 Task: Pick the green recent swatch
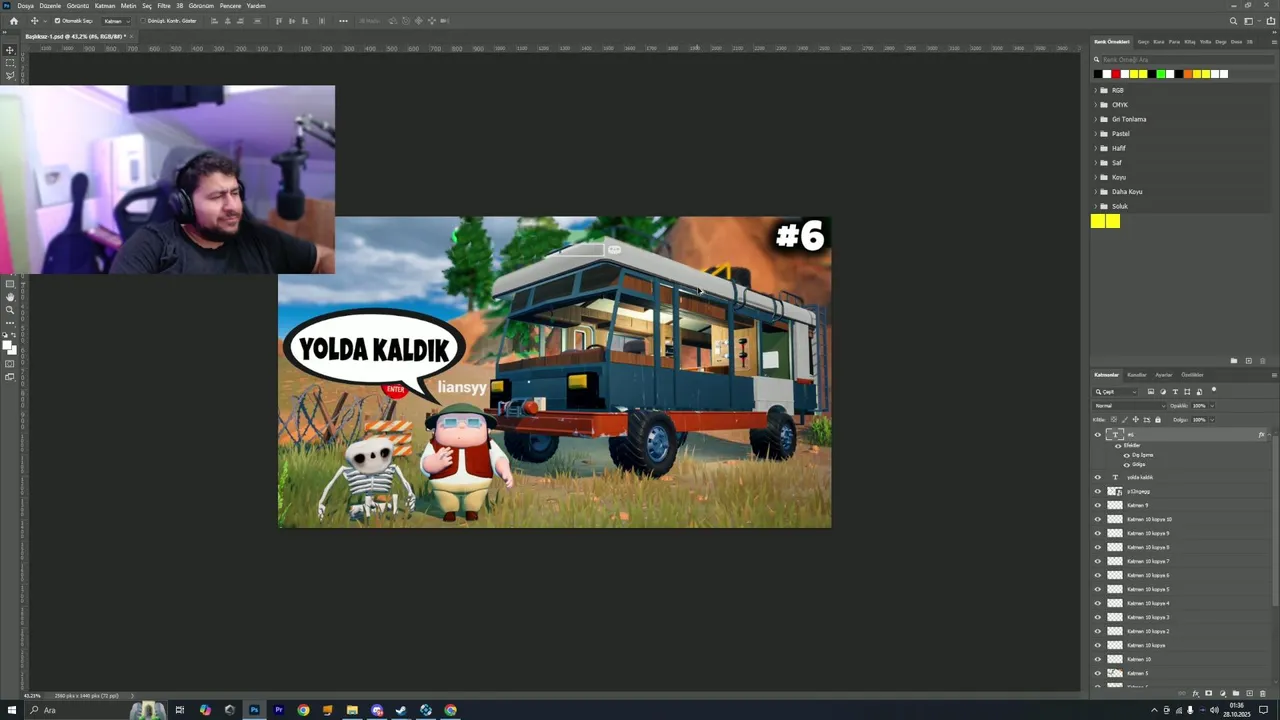pyautogui.click(x=1161, y=74)
